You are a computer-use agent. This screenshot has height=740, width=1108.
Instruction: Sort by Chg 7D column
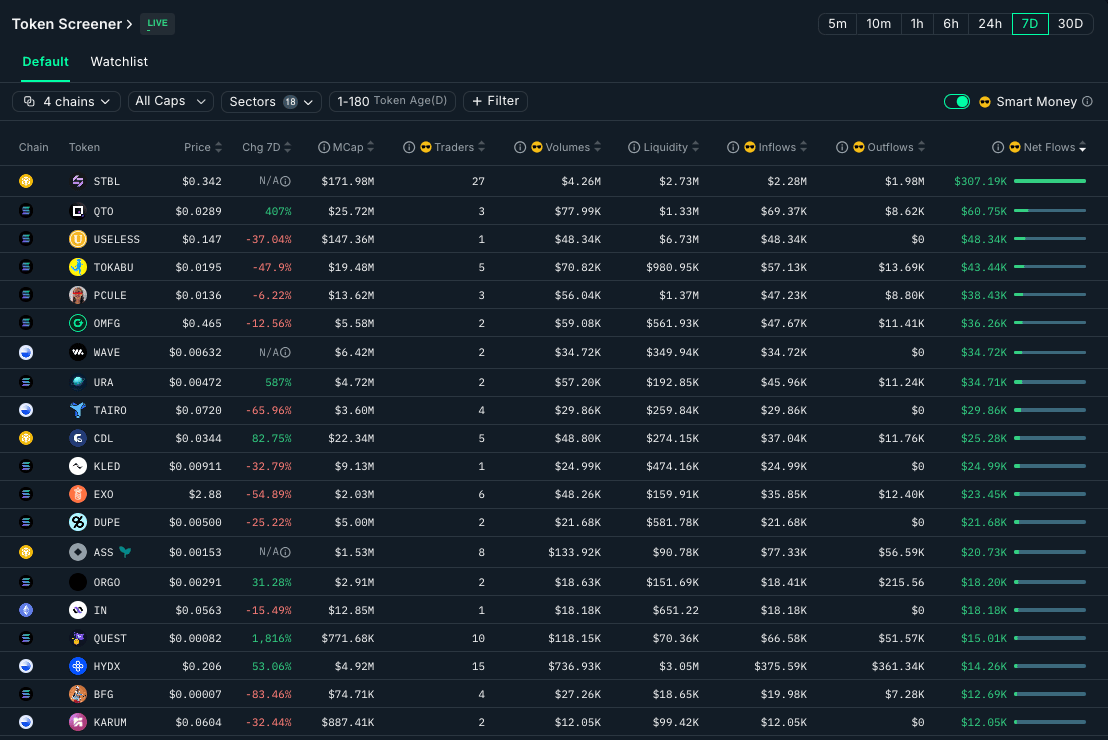[288, 147]
